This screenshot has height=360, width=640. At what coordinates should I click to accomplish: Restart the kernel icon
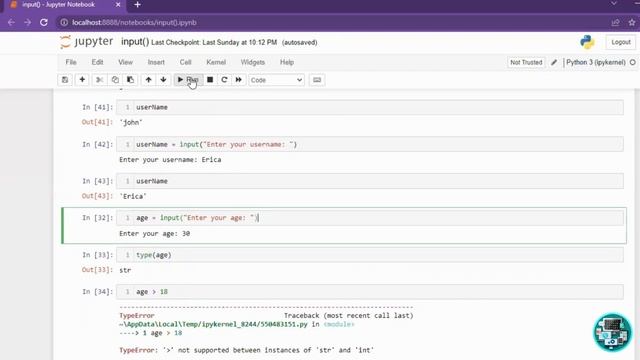224,80
